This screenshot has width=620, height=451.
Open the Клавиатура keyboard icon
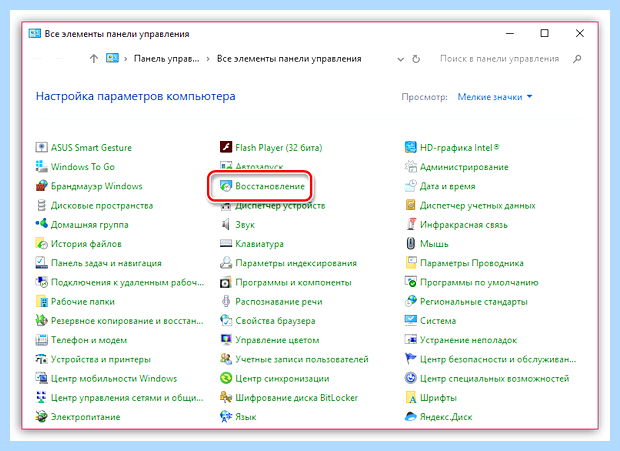(x=226, y=244)
